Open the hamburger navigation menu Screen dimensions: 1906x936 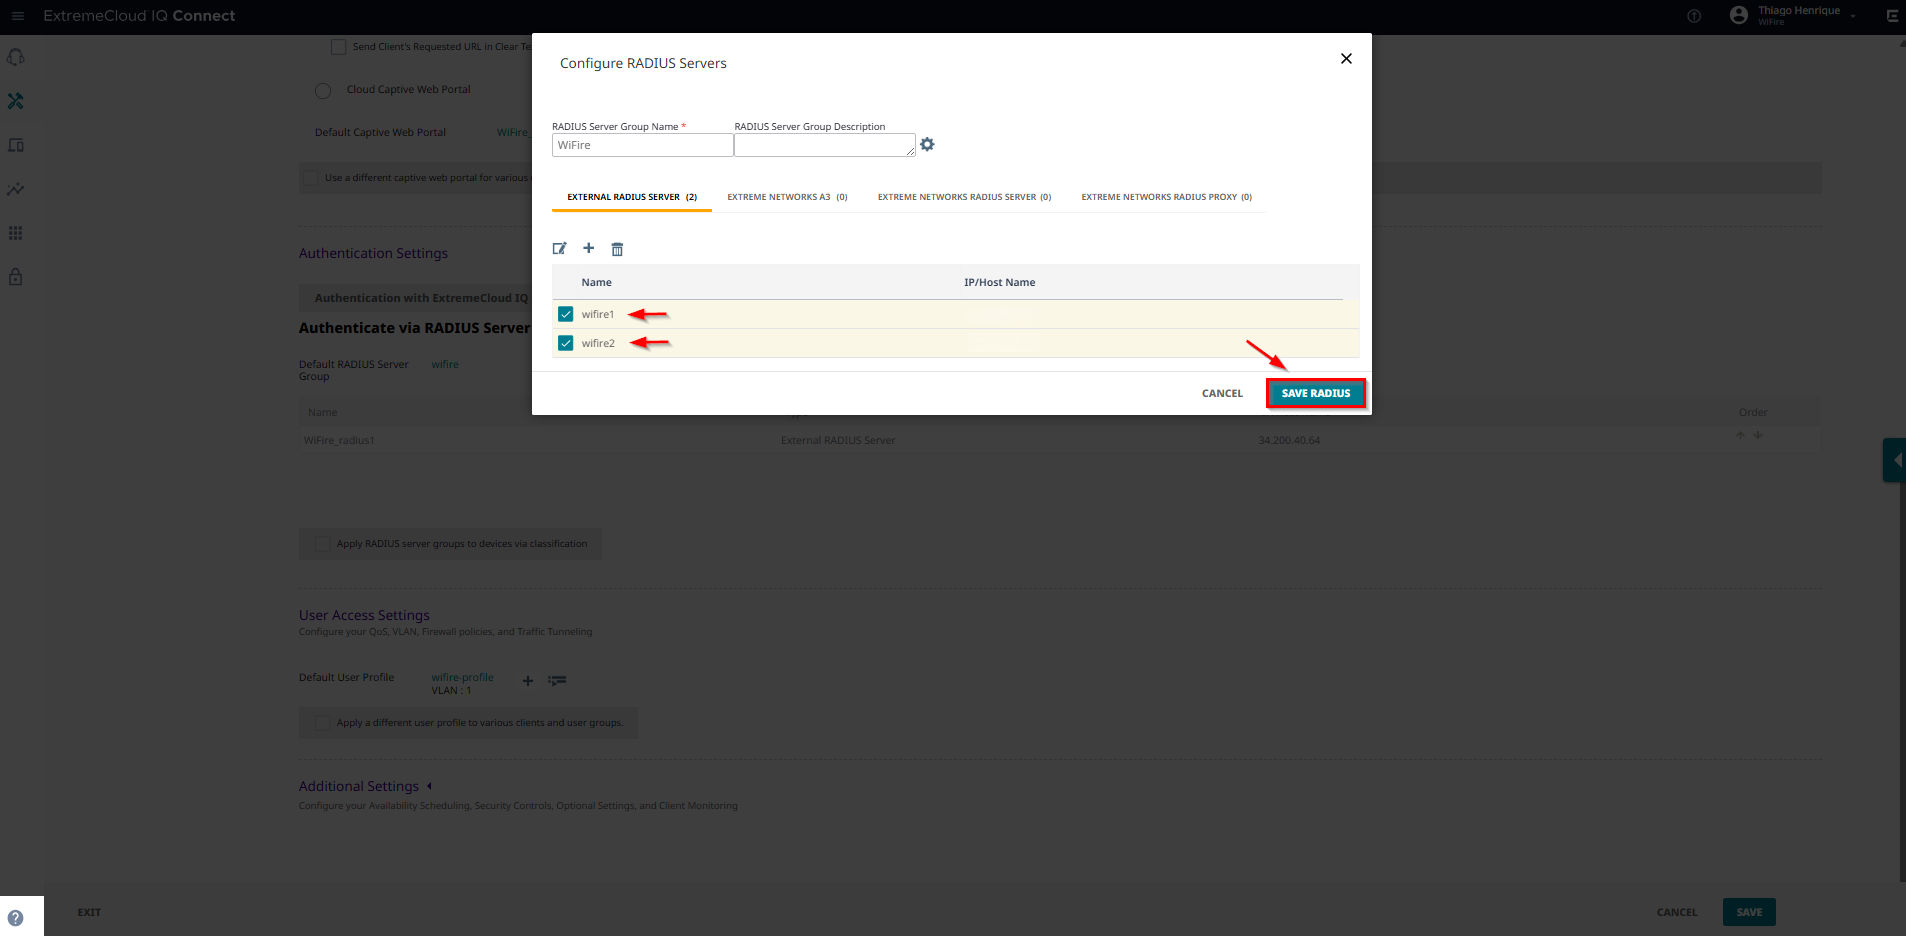click(17, 16)
